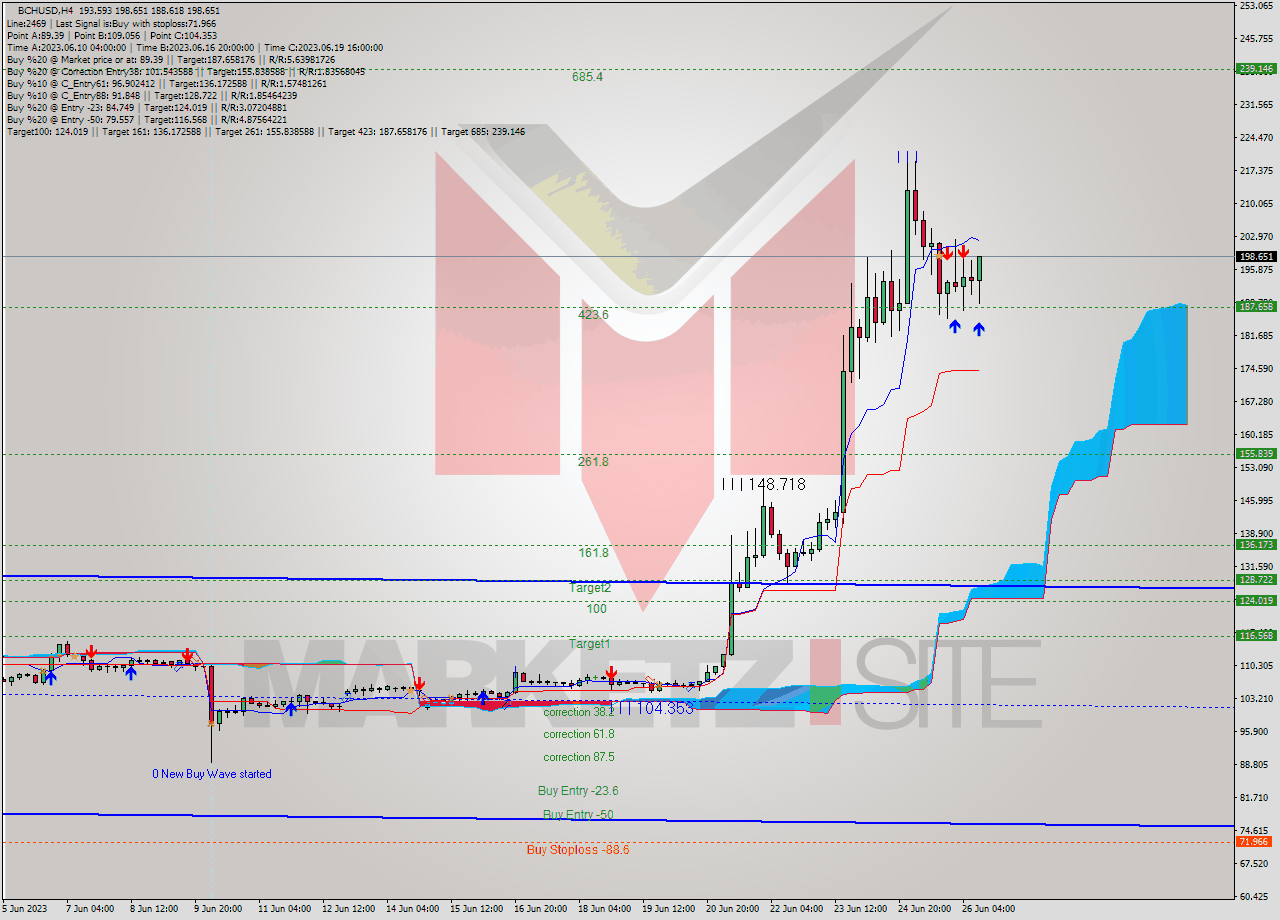
Task: Click the 'Point A:89.39' info line
Action: (x=112, y=35)
